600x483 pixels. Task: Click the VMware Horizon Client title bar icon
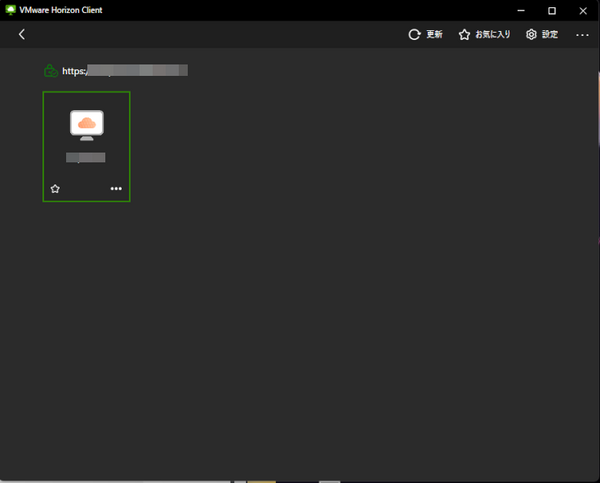click(x=10, y=9)
